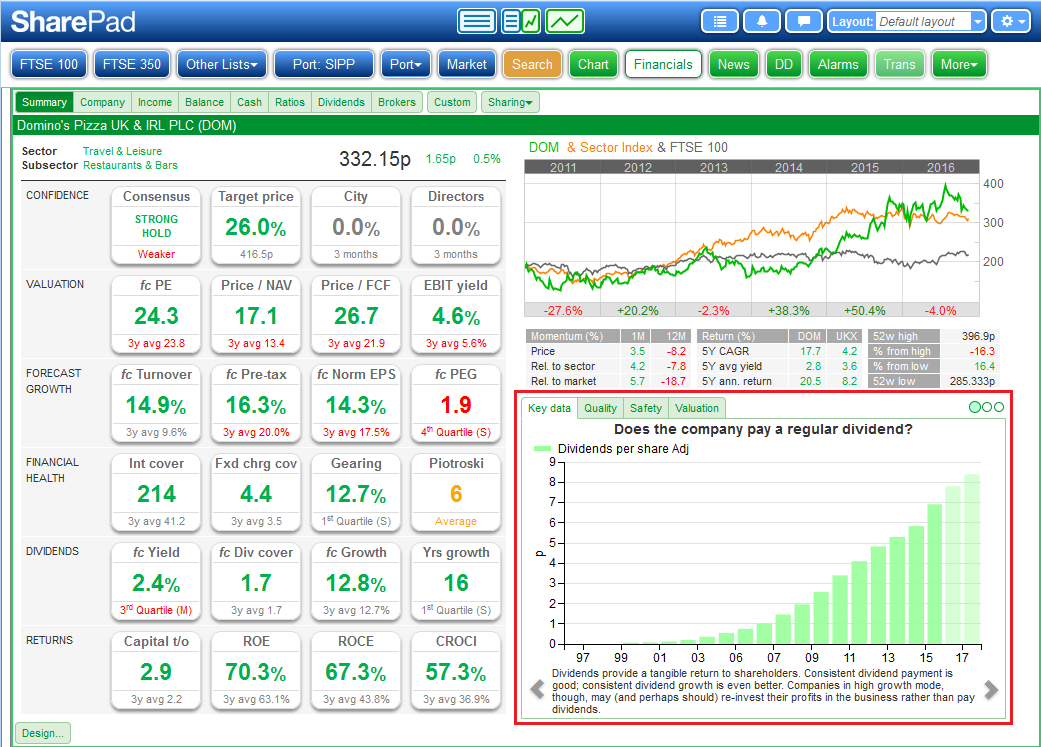Click the FTSE 350 button
1041x747 pixels.
tap(132, 64)
